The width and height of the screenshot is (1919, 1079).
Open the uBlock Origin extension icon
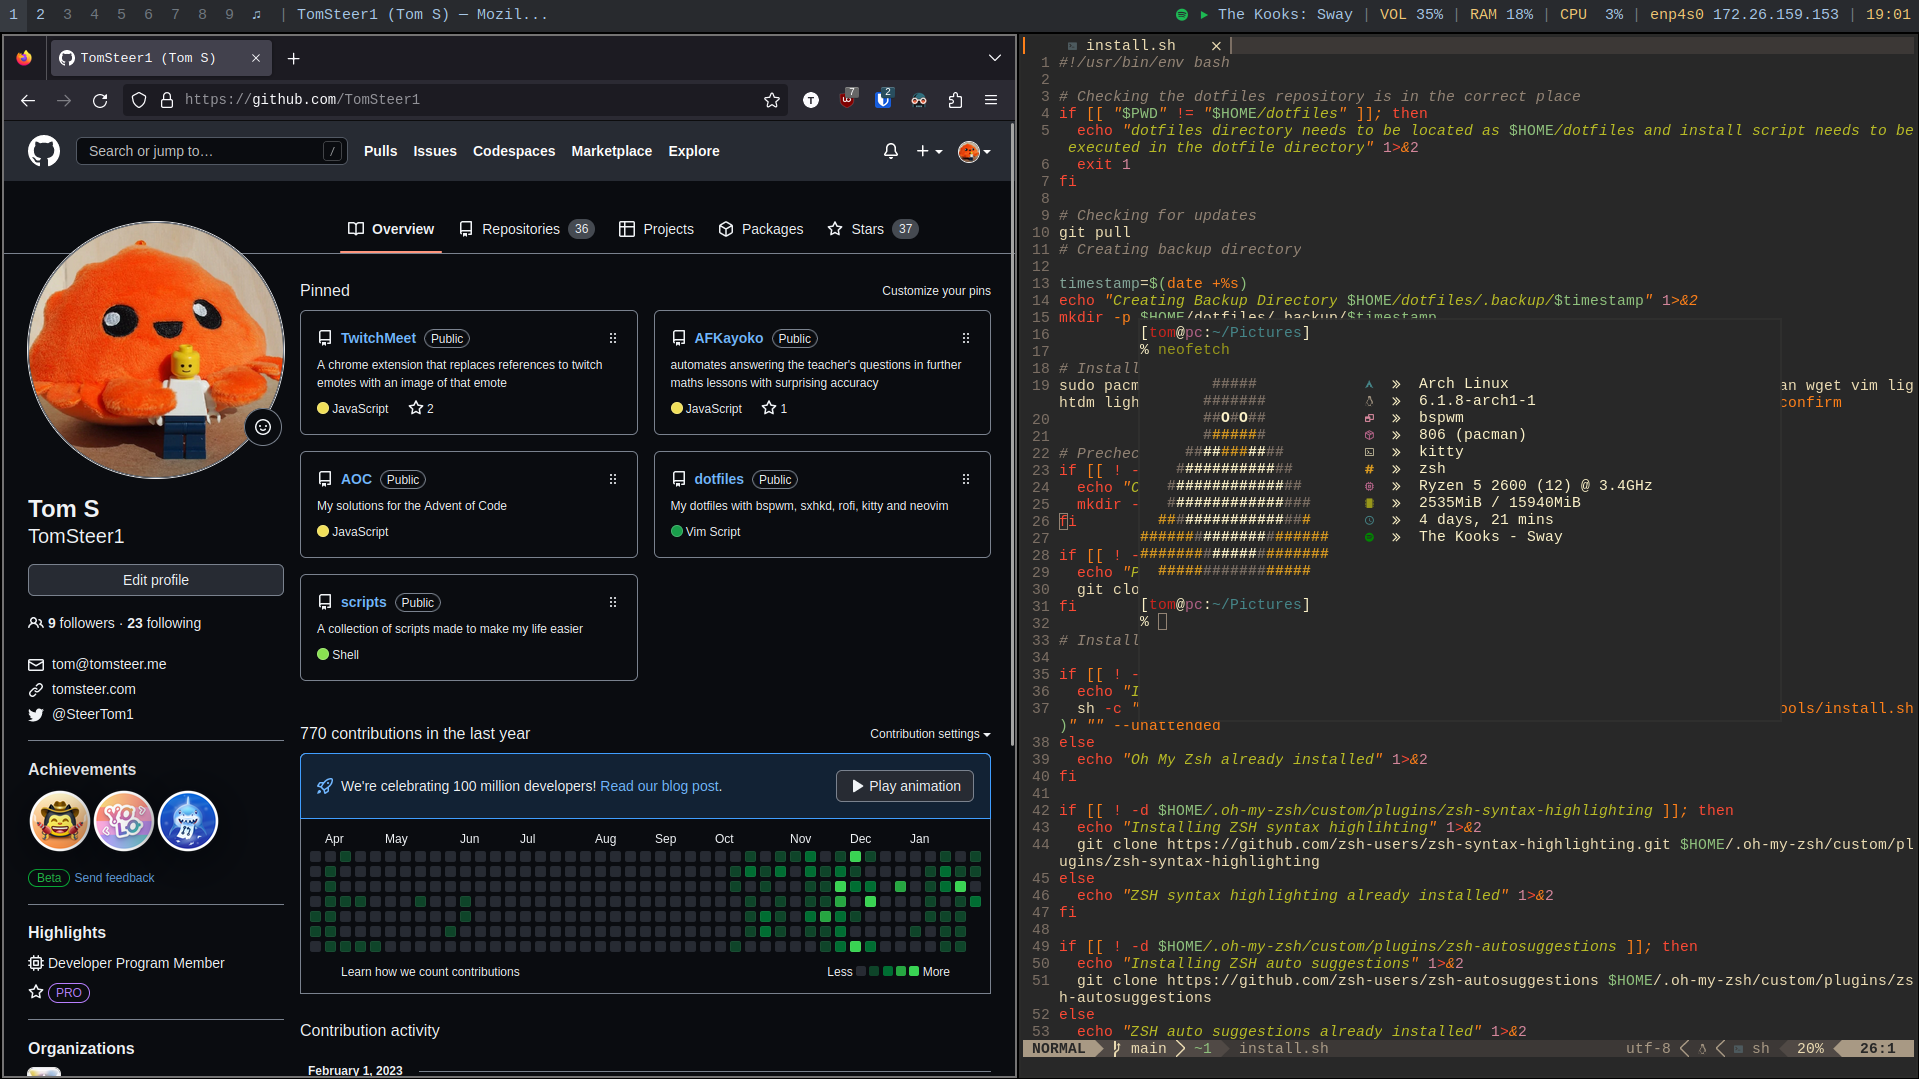pos(847,99)
